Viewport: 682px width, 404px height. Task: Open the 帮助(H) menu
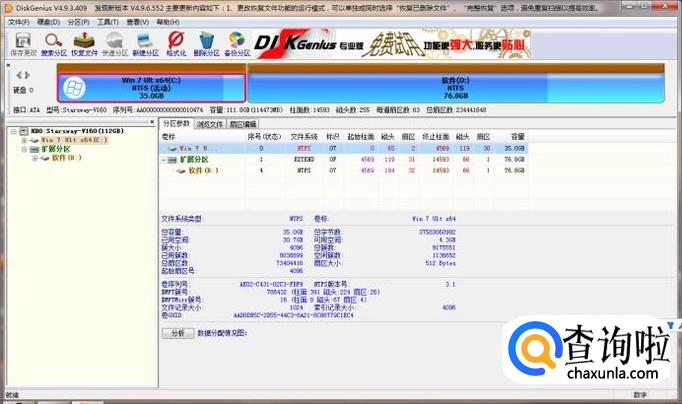coord(168,22)
